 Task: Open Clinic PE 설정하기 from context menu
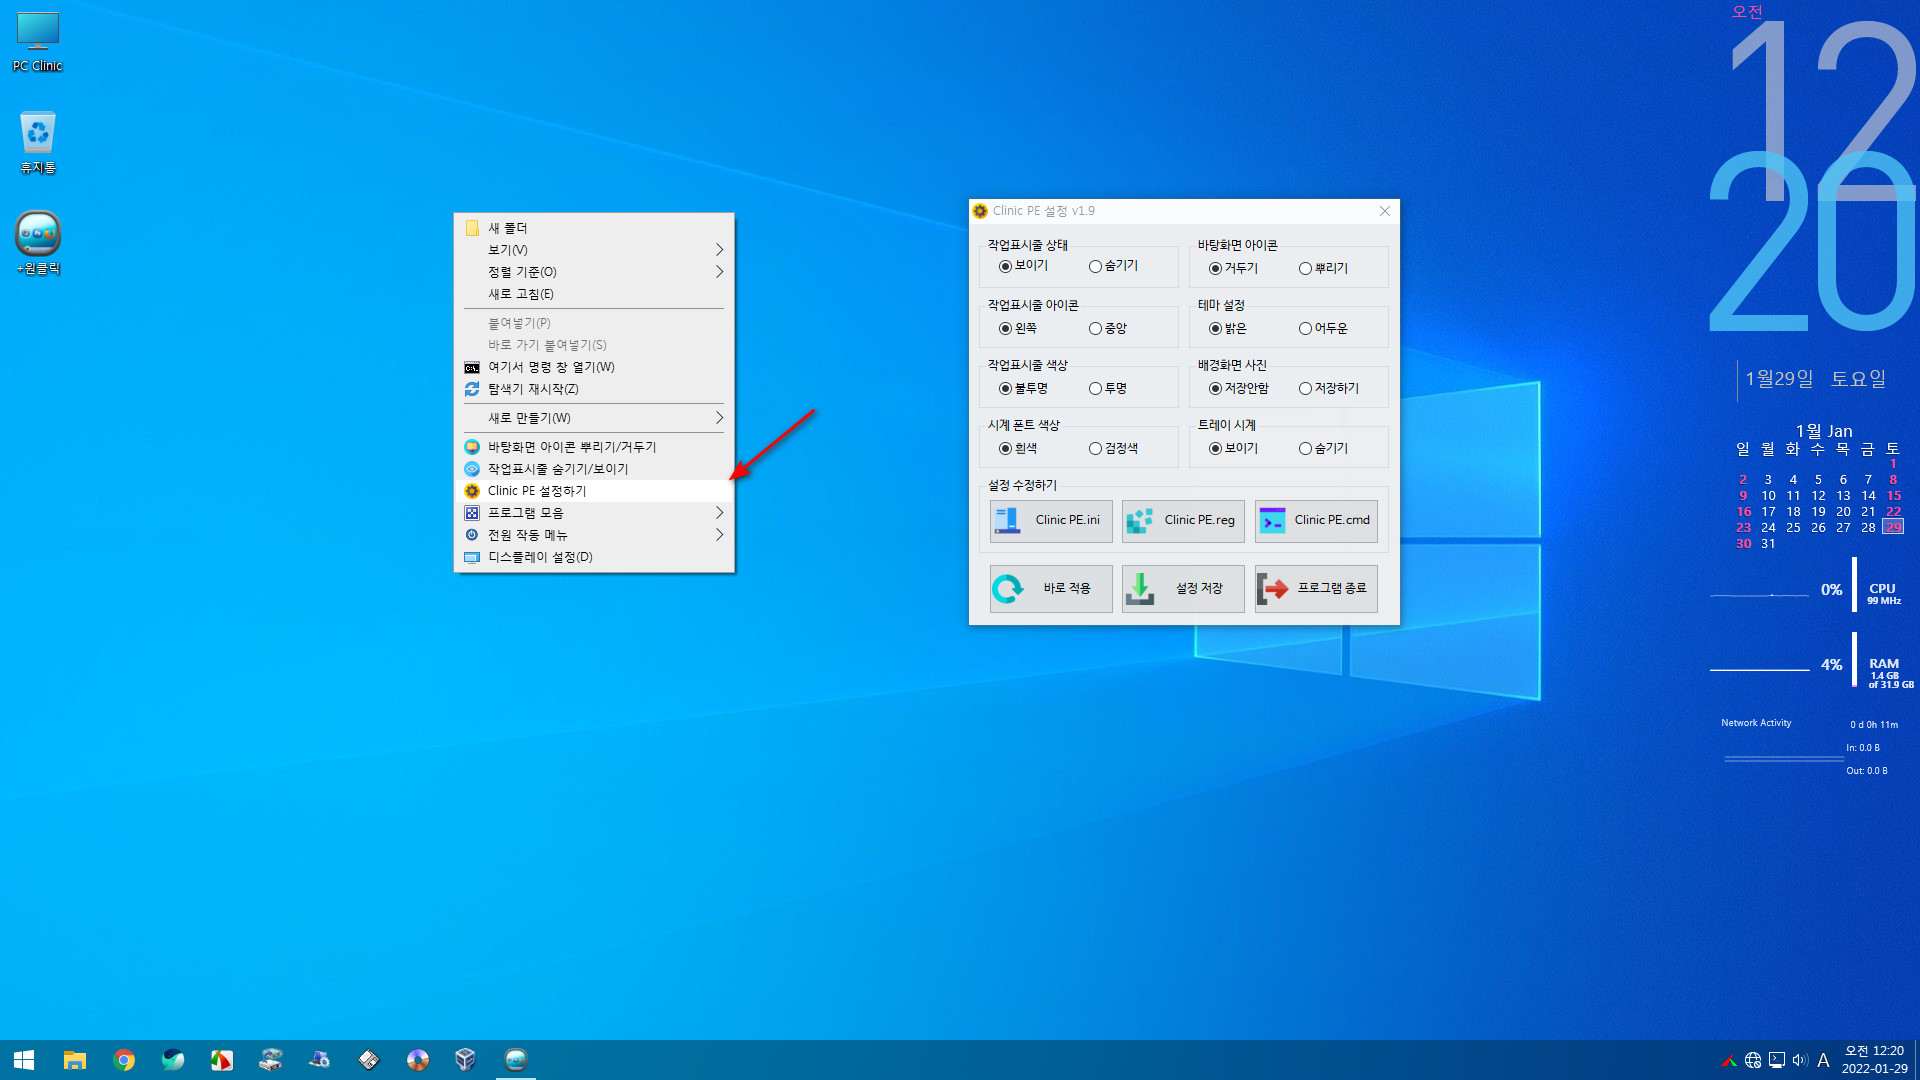[x=594, y=491]
